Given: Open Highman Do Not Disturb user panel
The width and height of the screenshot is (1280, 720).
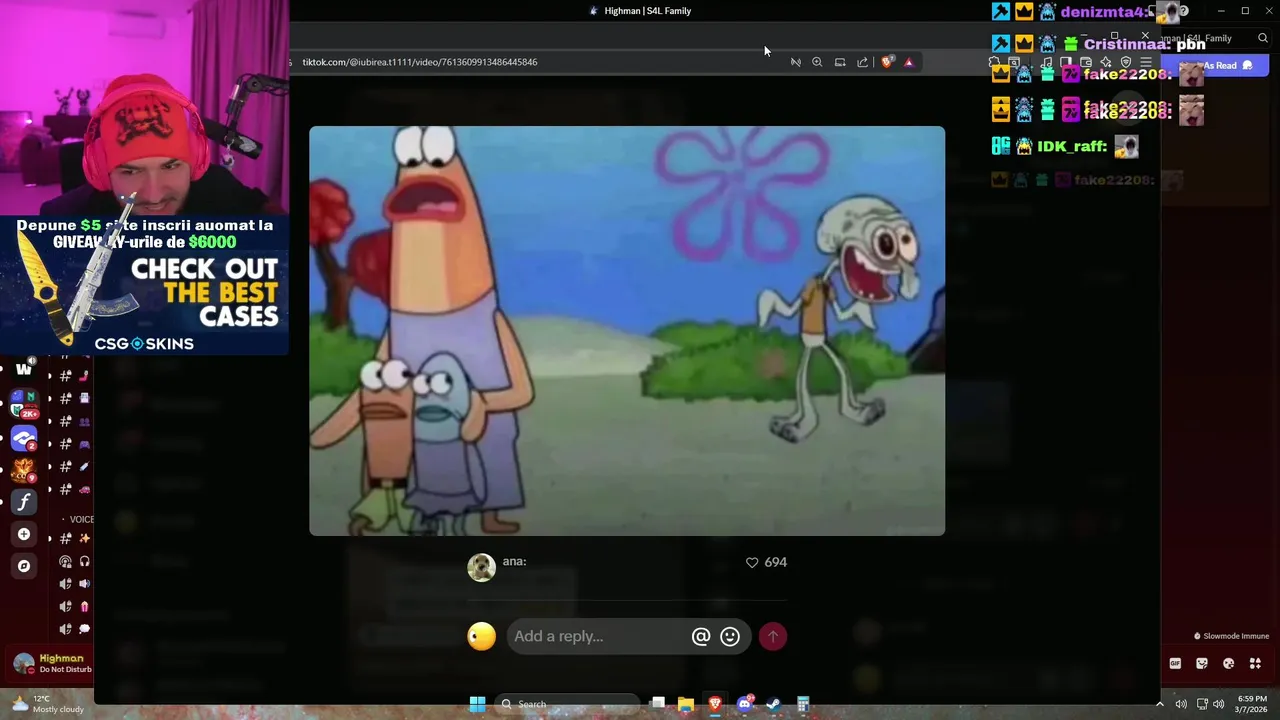Looking at the screenshot, I should (53, 664).
